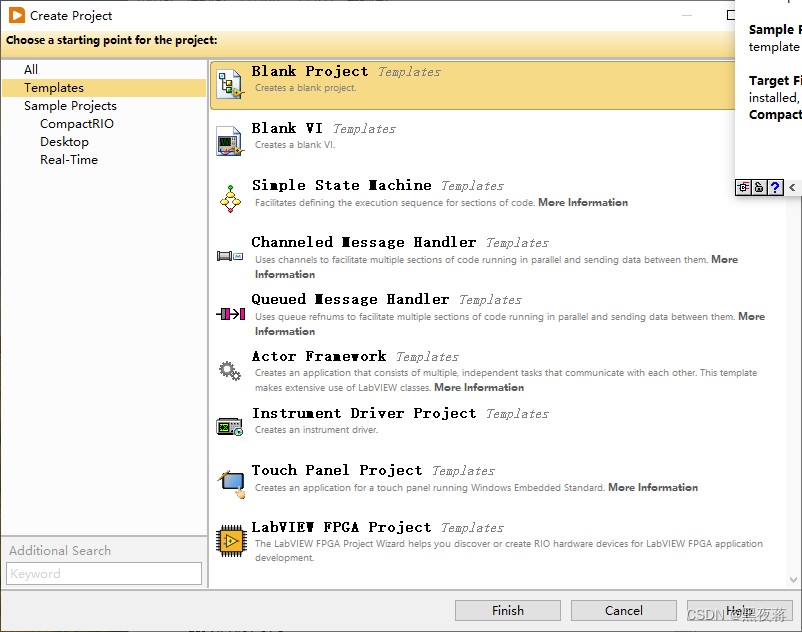Open More Information for Simple State Machine
The height and width of the screenshot is (632, 802).
pyautogui.click(x=583, y=202)
